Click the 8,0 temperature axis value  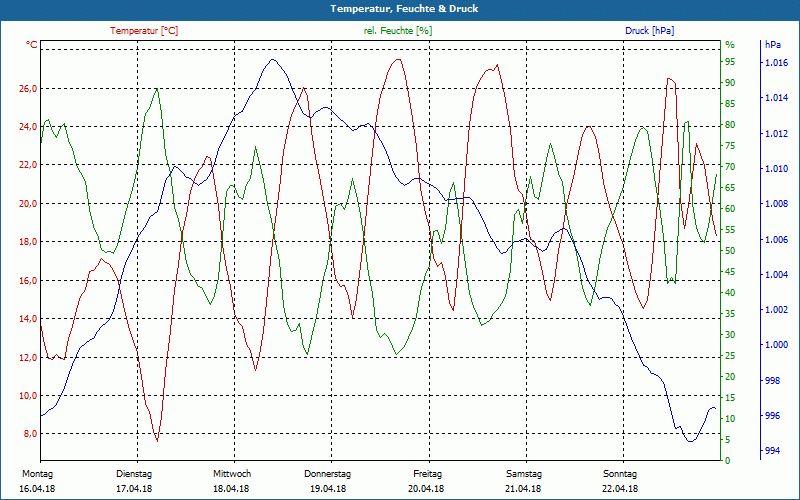click(x=30, y=434)
